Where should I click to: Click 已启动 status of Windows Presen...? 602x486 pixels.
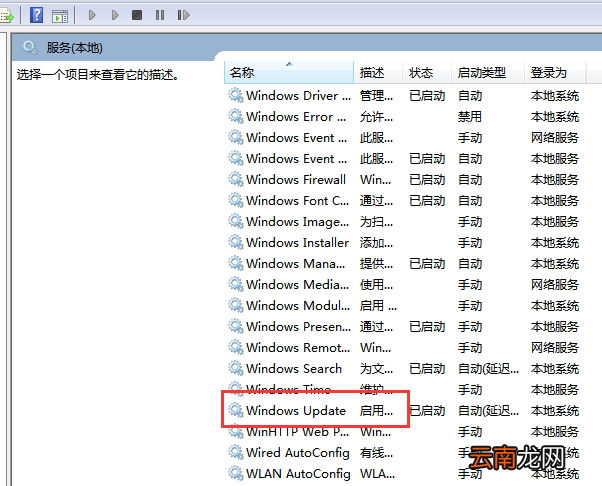[x=427, y=326]
